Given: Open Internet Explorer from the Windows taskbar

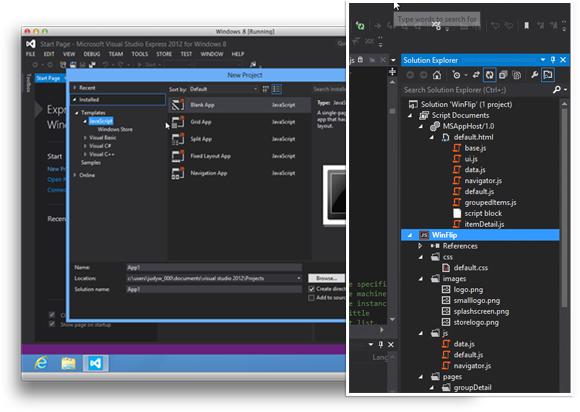Looking at the screenshot, I should (41, 363).
